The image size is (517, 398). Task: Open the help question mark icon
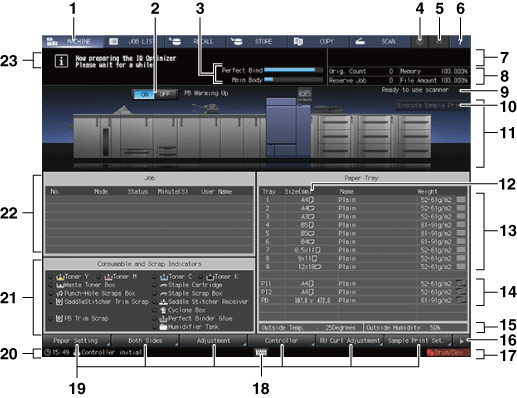click(460, 42)
